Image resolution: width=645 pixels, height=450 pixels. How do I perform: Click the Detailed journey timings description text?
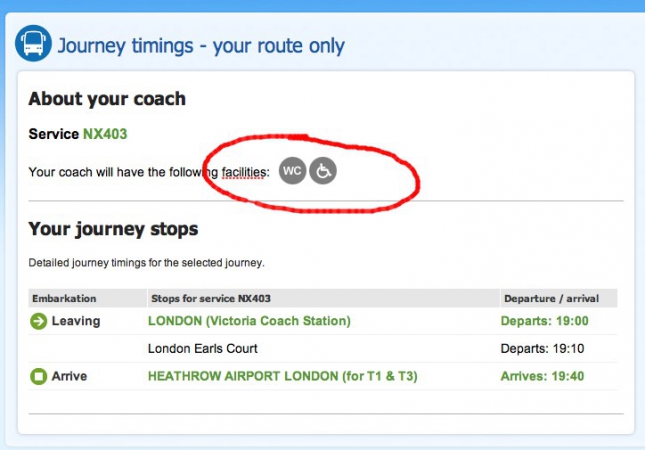pyautogui.click(x=146, y=263)
